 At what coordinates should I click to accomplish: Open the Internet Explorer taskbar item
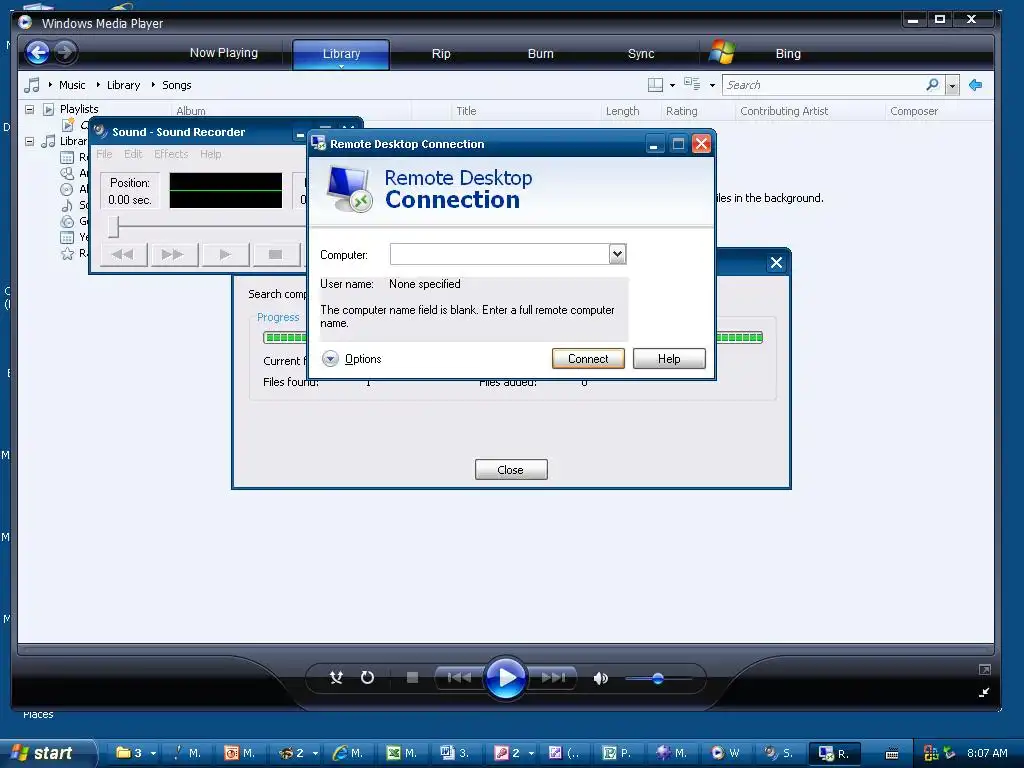[x=348, y=753]
